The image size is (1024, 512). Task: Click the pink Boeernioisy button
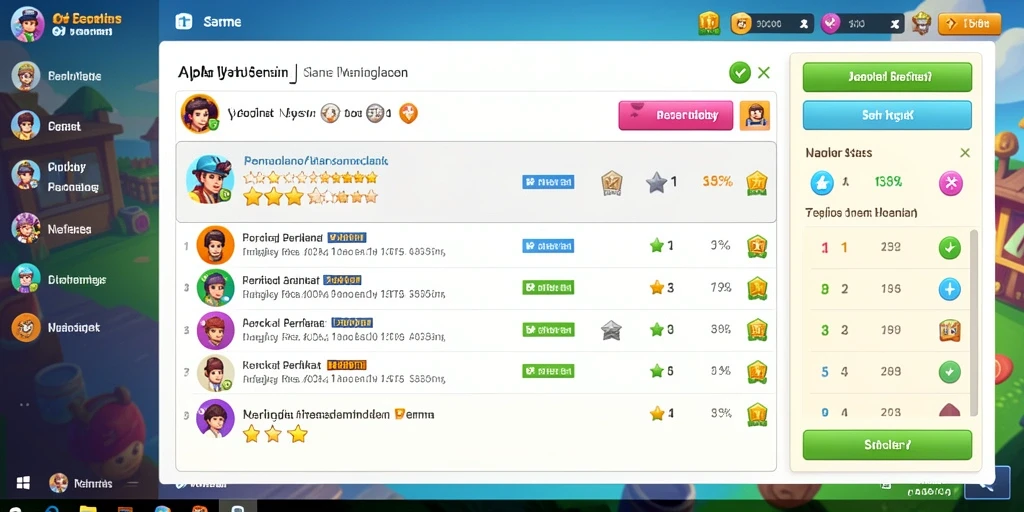(675, 116)
